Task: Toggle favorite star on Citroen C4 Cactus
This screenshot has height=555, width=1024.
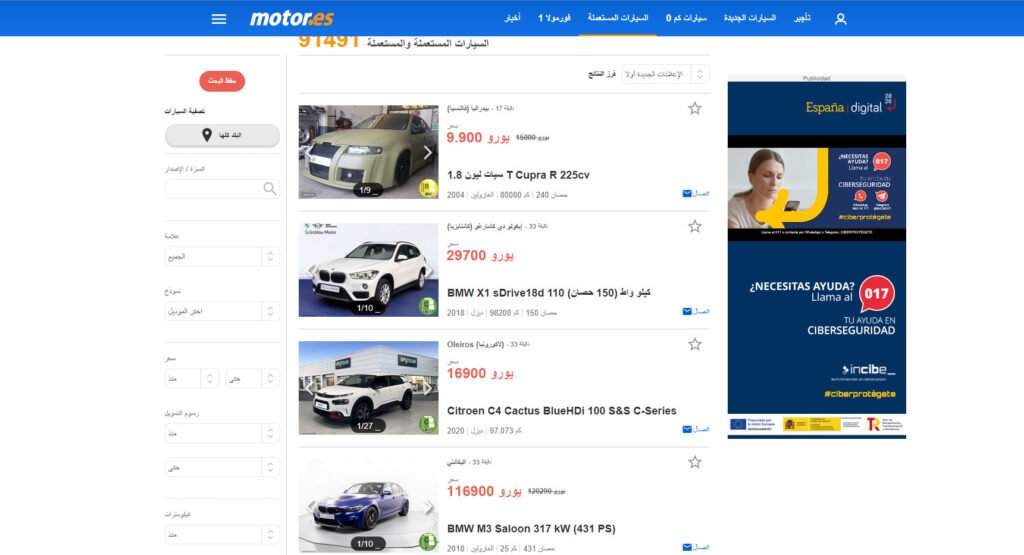Action: click(x=695, y=344)
